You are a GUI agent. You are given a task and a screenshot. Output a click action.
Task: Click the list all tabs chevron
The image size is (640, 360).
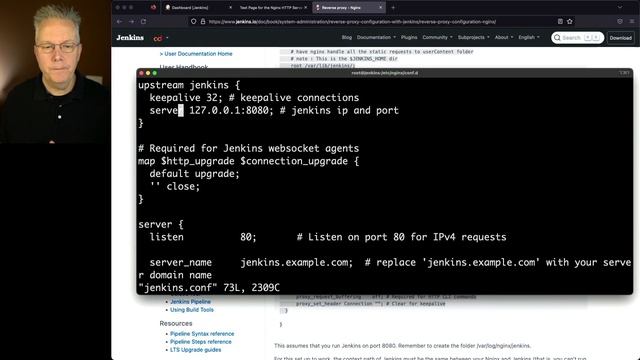(x=620, y=7)
